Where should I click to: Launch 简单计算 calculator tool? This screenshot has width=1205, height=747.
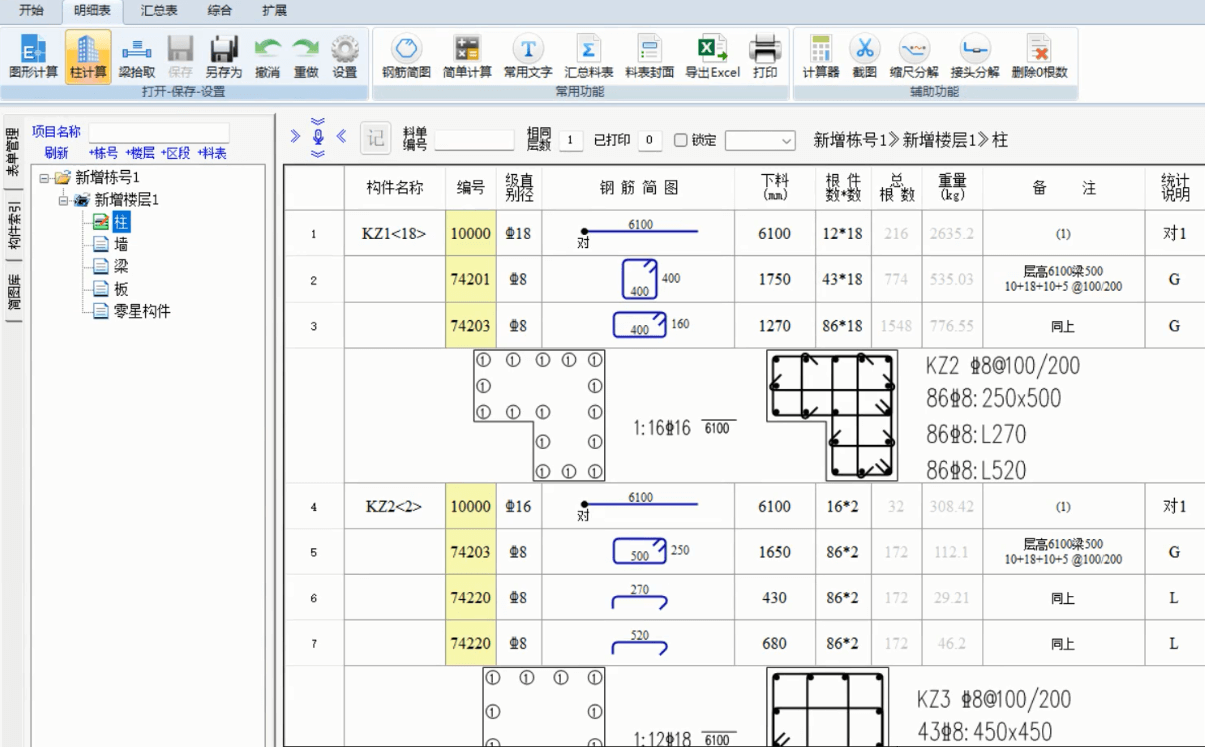[x=467, y=49]
